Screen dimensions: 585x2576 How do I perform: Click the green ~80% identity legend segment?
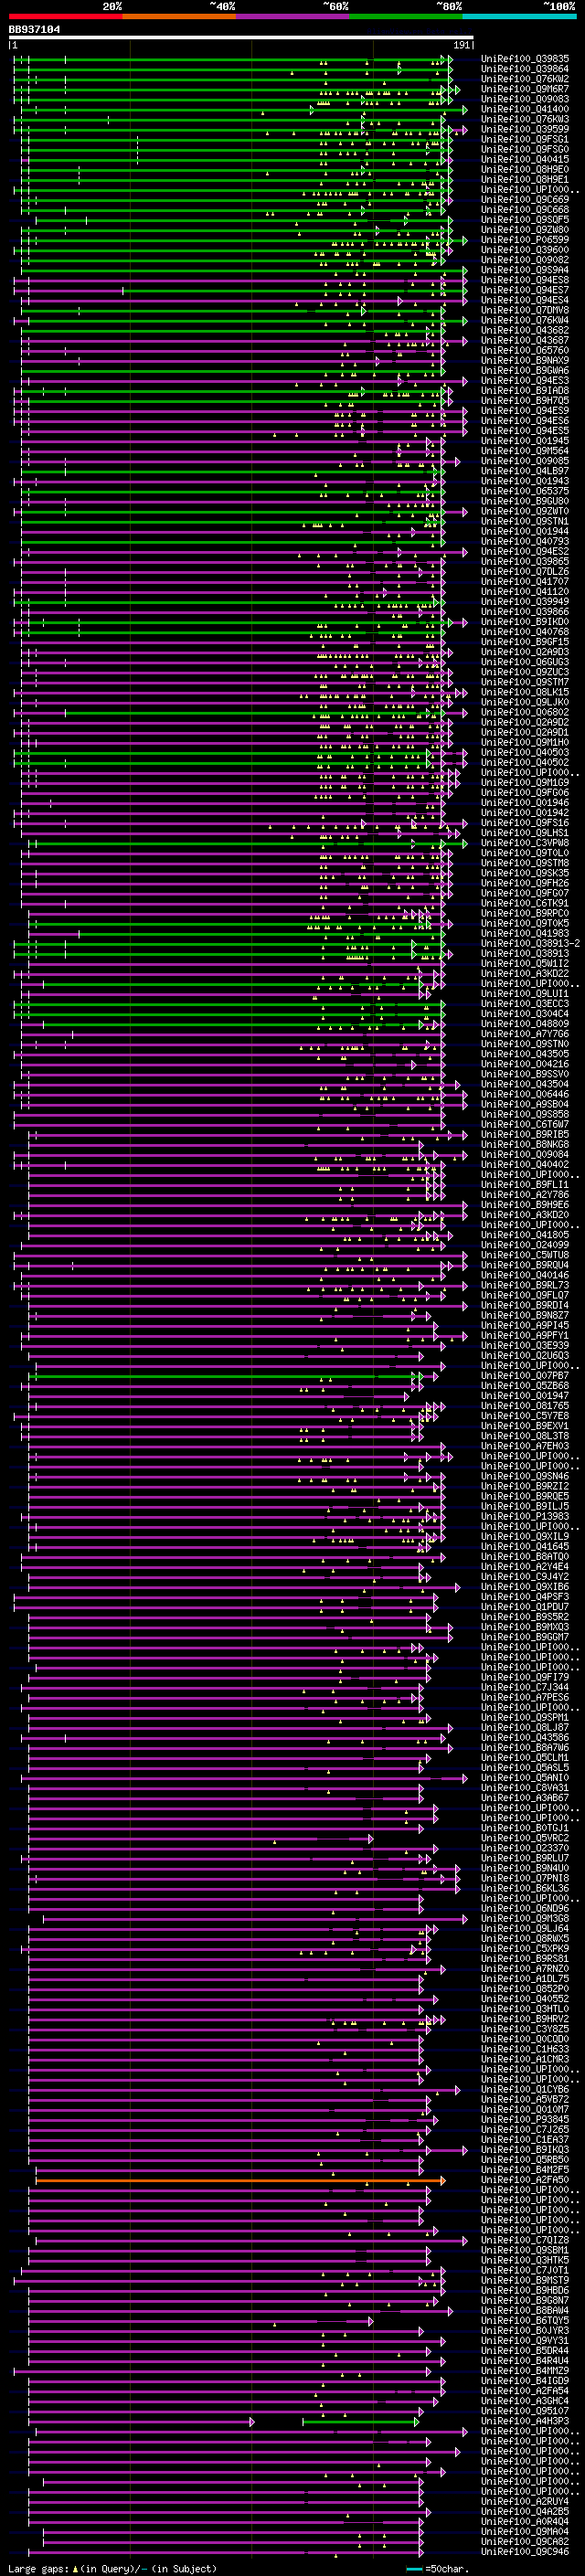[x=406, y=17]
